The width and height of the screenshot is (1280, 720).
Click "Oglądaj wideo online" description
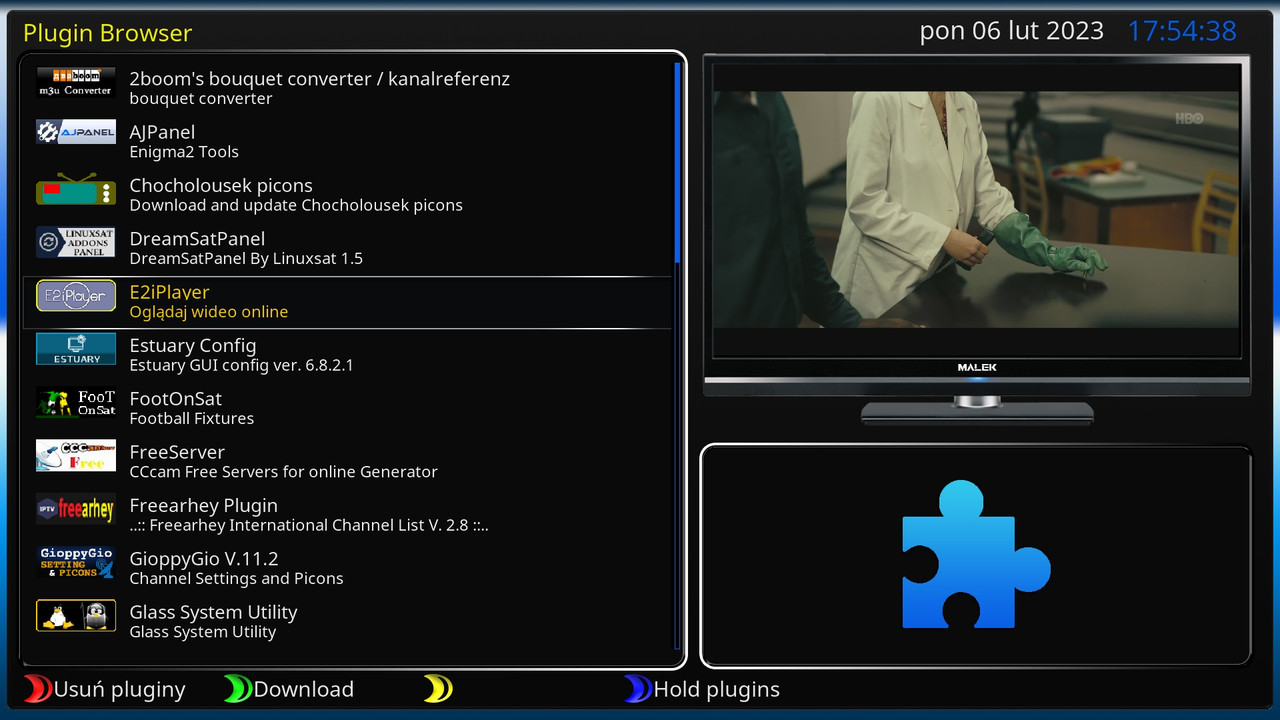pyautogui.click(x=209, y=312)
